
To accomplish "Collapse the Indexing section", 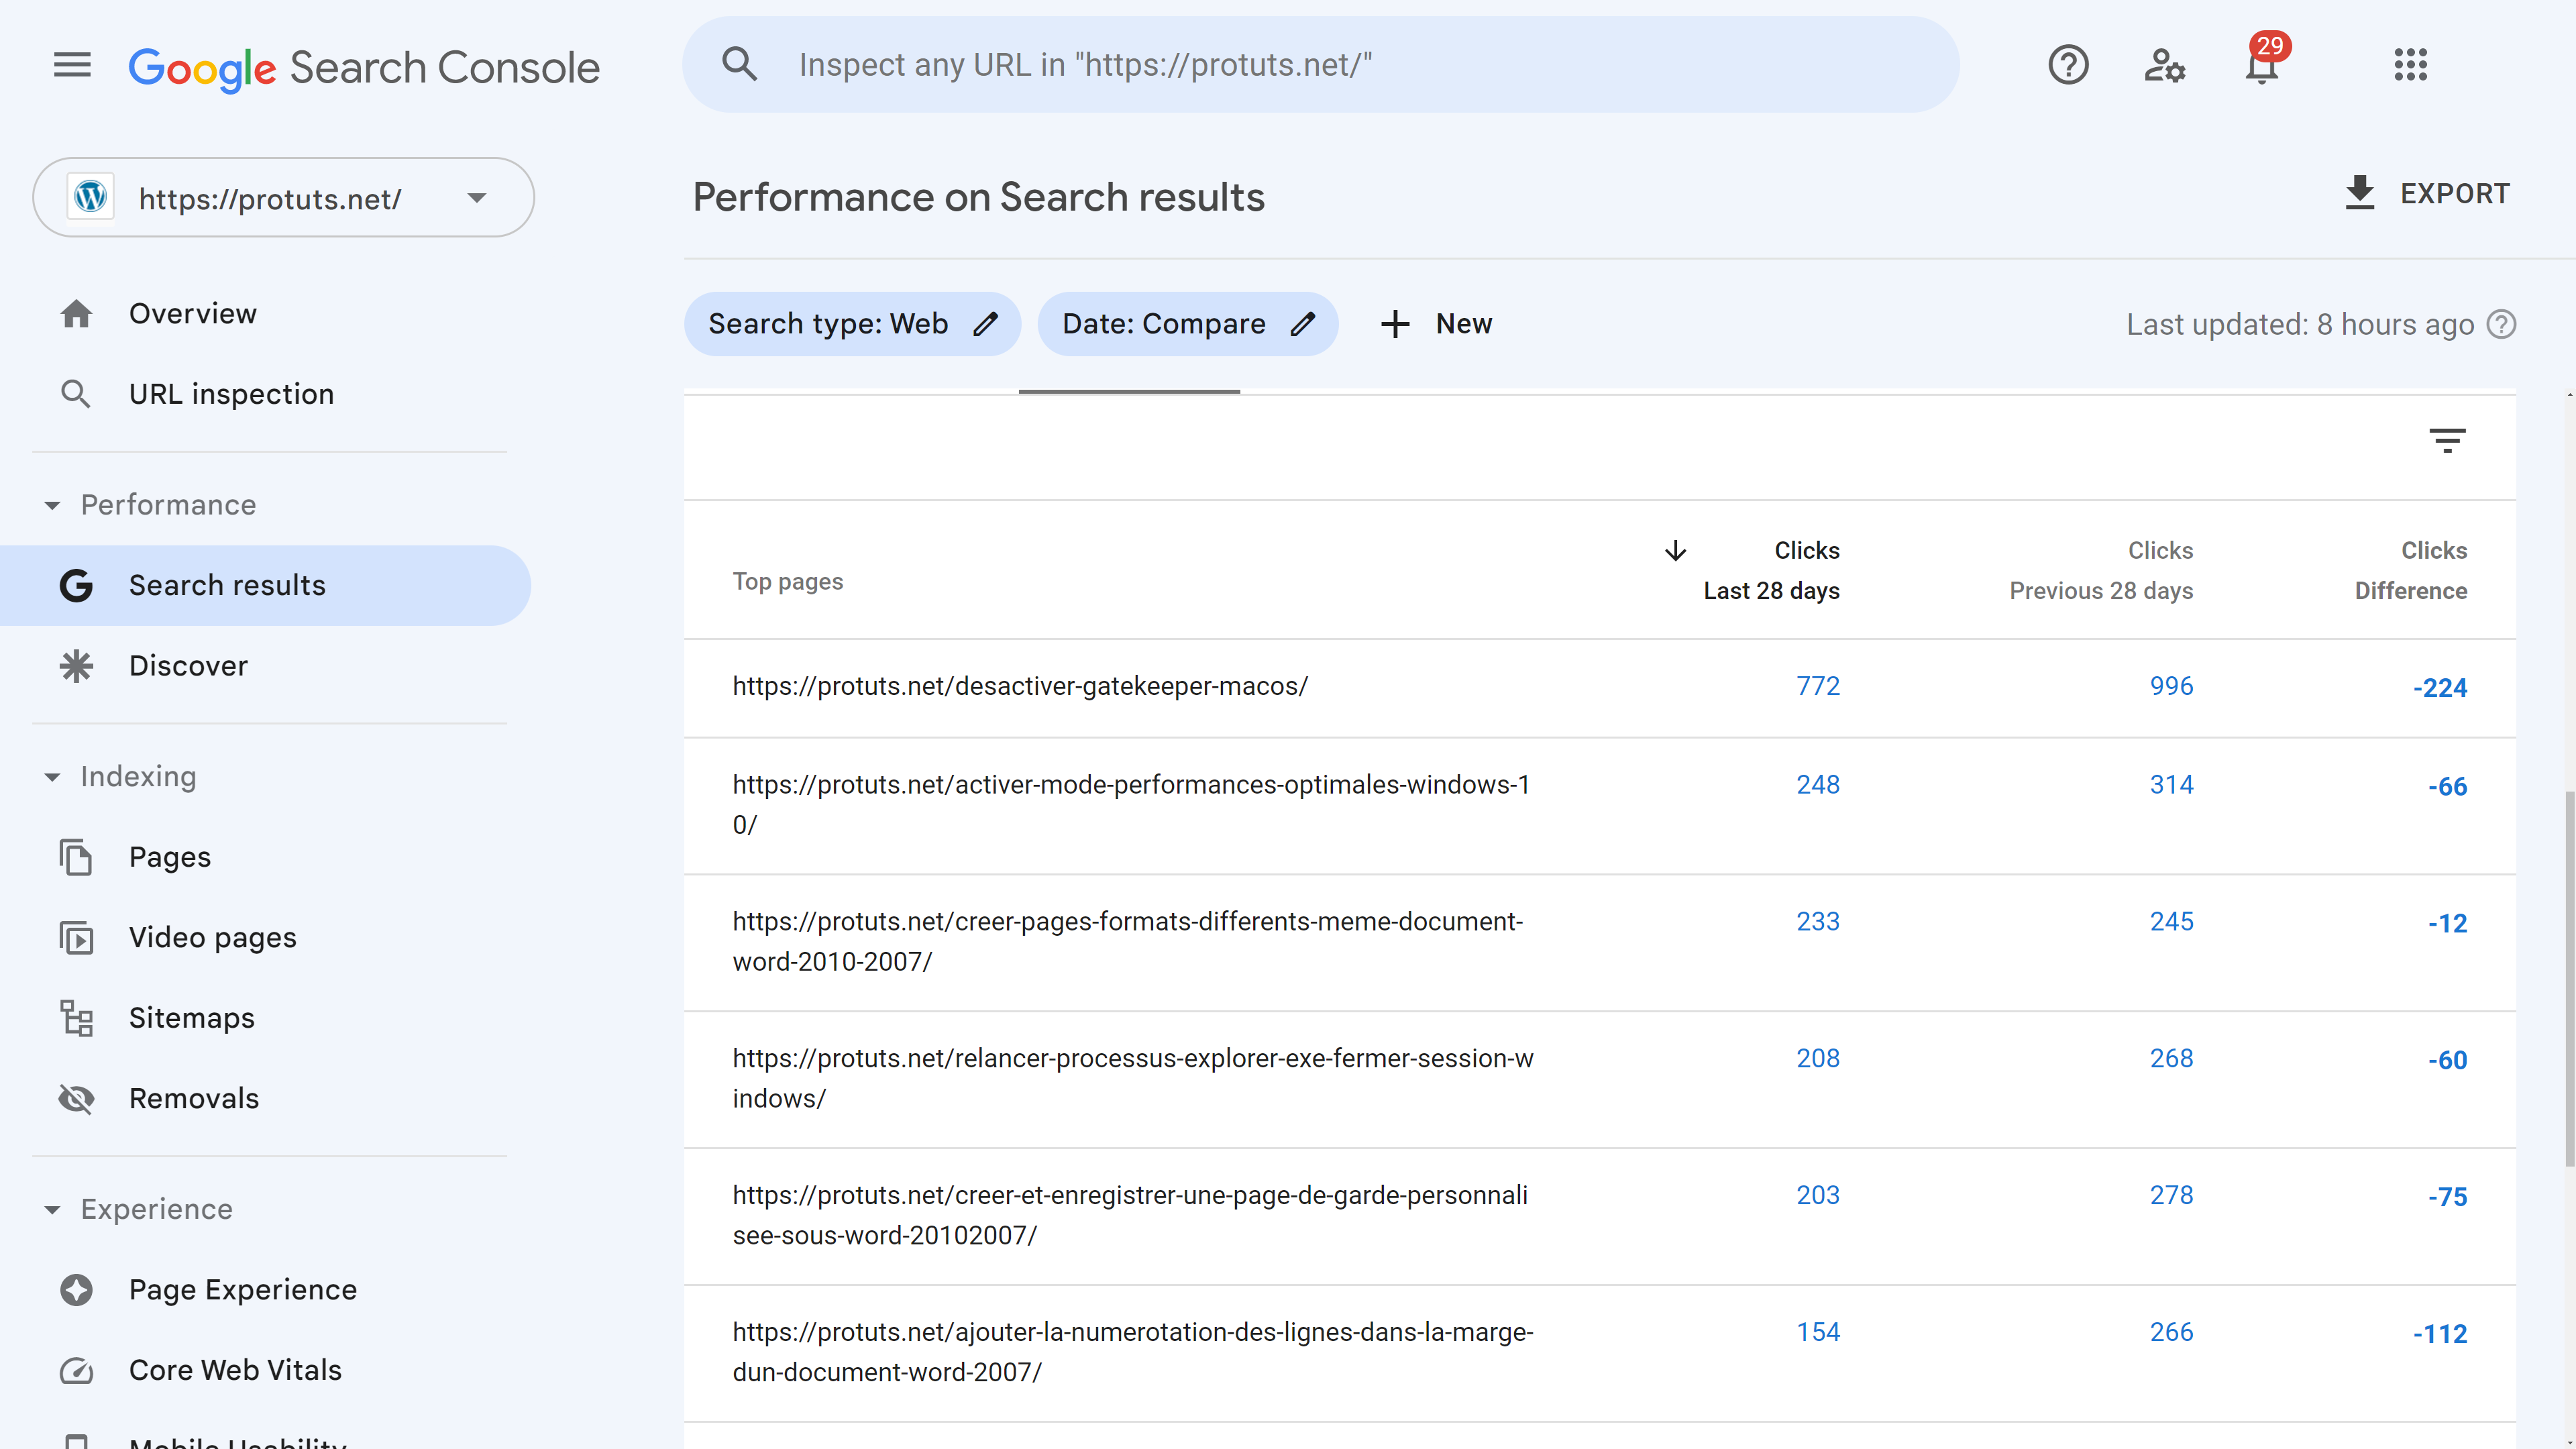I will coord(52,777).
